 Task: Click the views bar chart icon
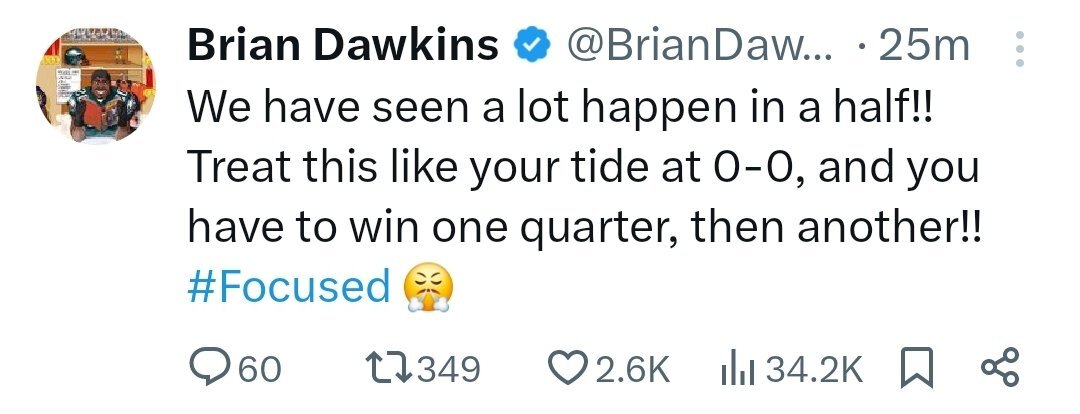tap(736, 369)
